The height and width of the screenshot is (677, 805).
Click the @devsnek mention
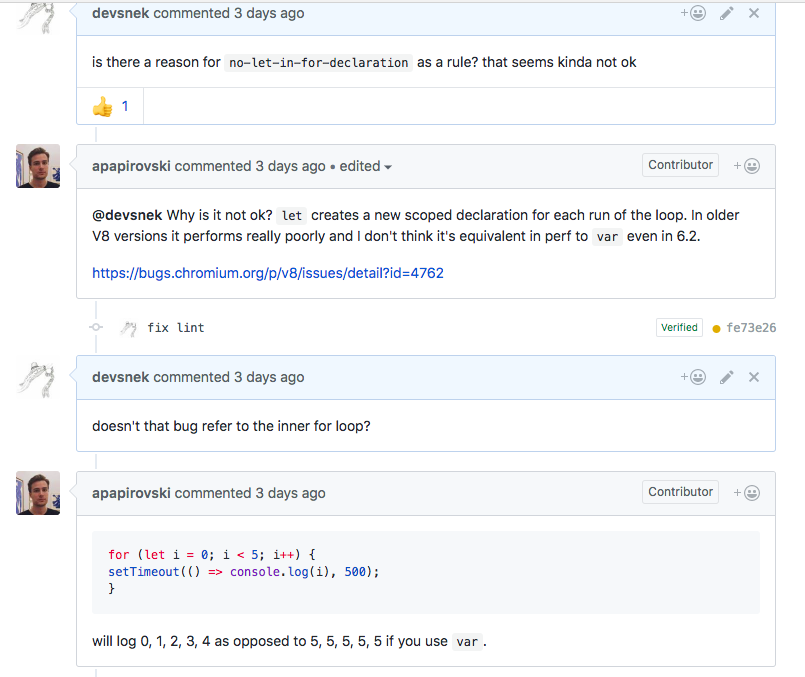(127, 215)
